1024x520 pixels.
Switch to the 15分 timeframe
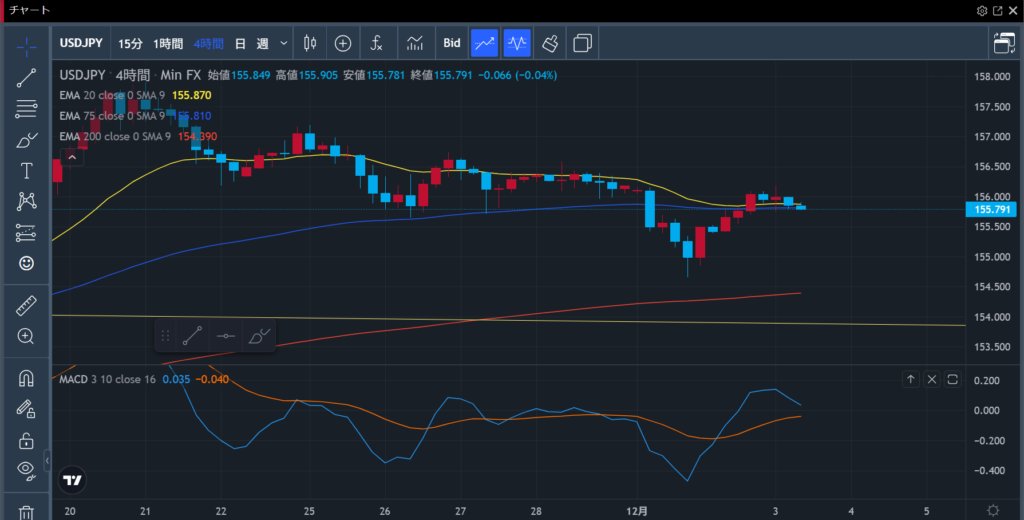130,43
